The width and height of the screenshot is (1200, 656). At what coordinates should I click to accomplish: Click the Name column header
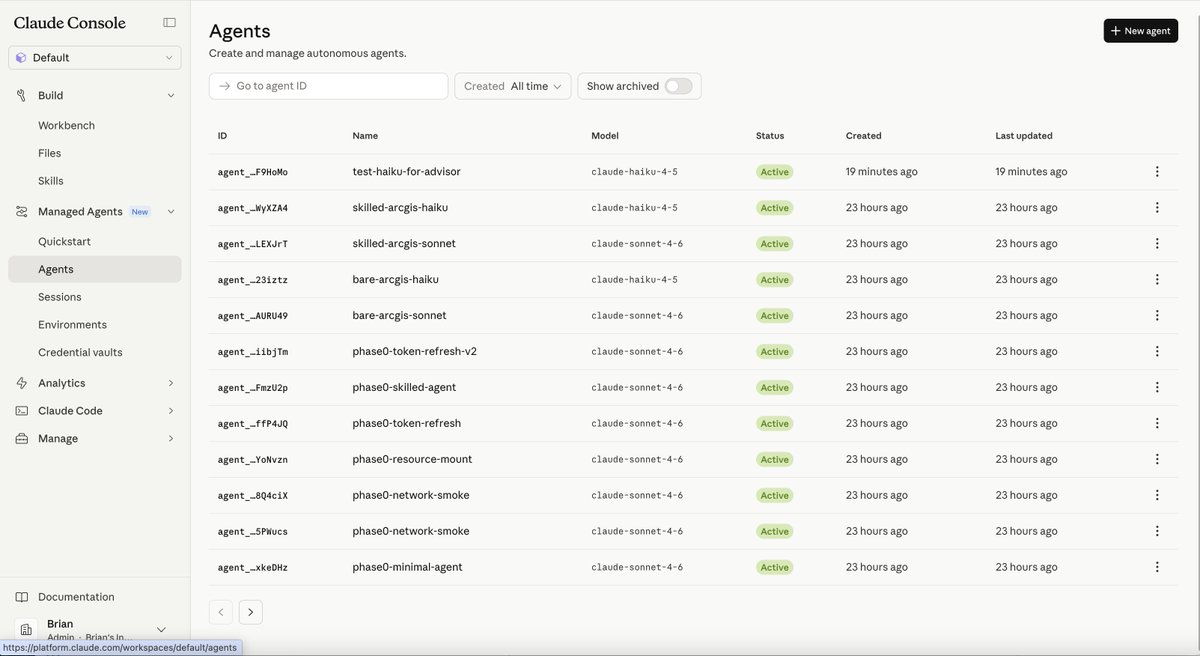(365, 136)
